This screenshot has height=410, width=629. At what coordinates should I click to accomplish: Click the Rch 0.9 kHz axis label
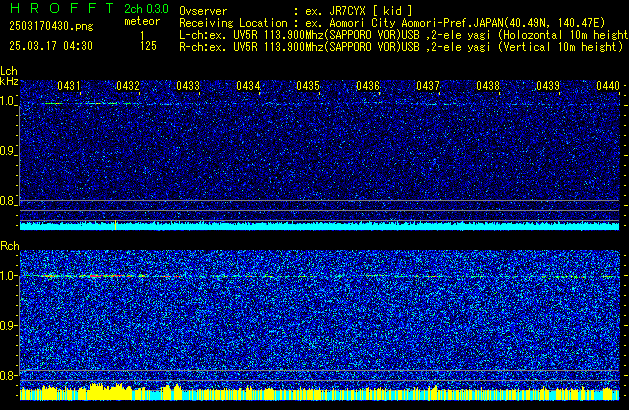click(8, 325)
